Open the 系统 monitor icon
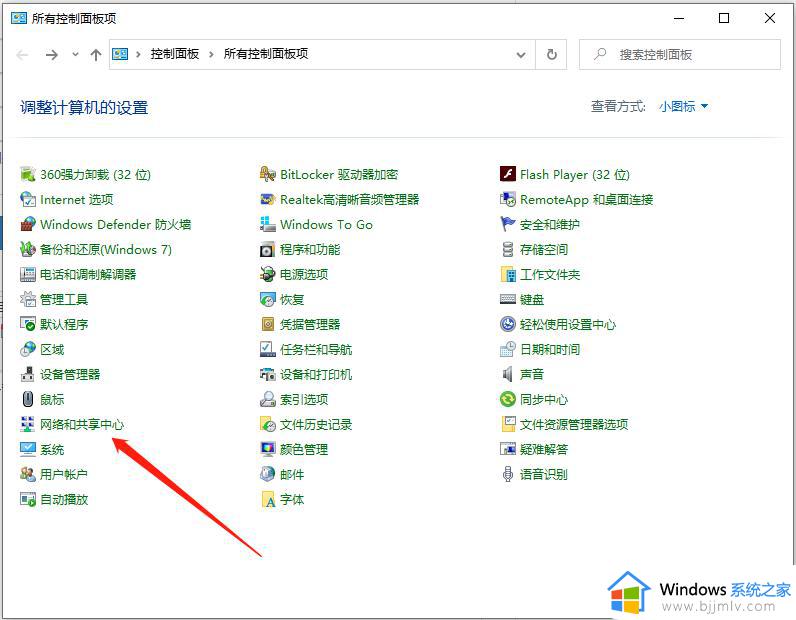The height and width of the screenshot is (620, 796). [x=27, y=449]
